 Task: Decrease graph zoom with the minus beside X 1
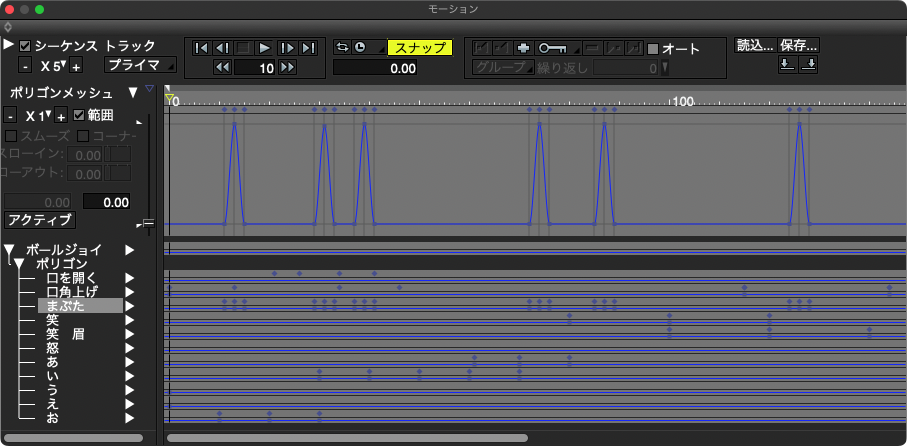coord(10,116)
